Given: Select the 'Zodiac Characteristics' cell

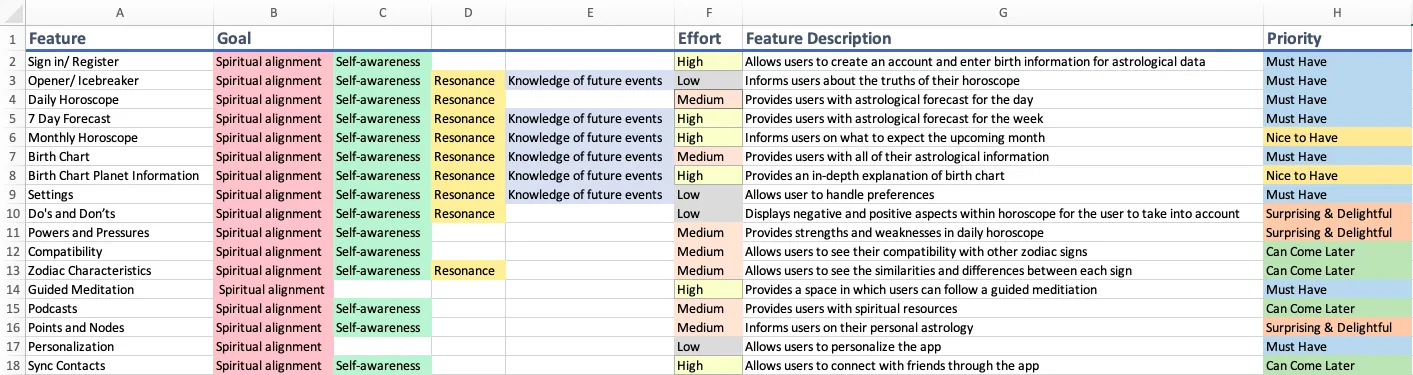Looking at the screenshot, I should tap(119, 271).
